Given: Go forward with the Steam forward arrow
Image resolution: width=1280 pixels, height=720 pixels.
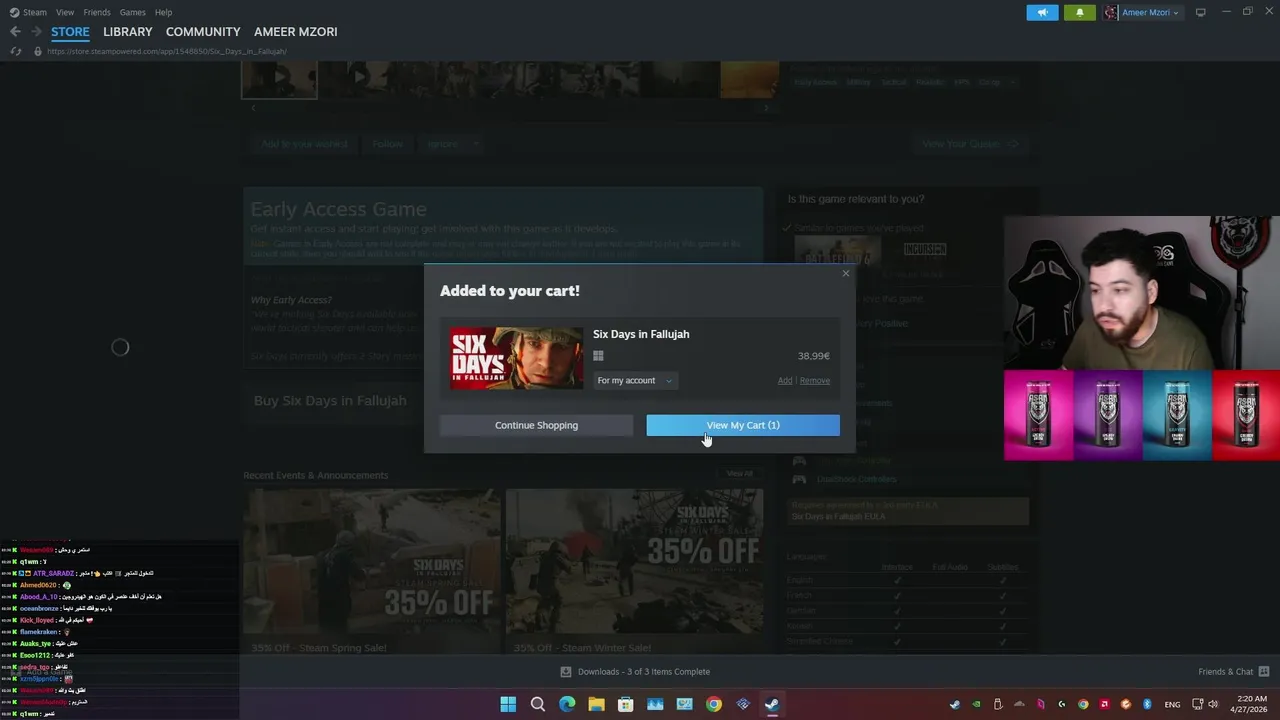Looking at the screenshot, I should pos(36,32).
